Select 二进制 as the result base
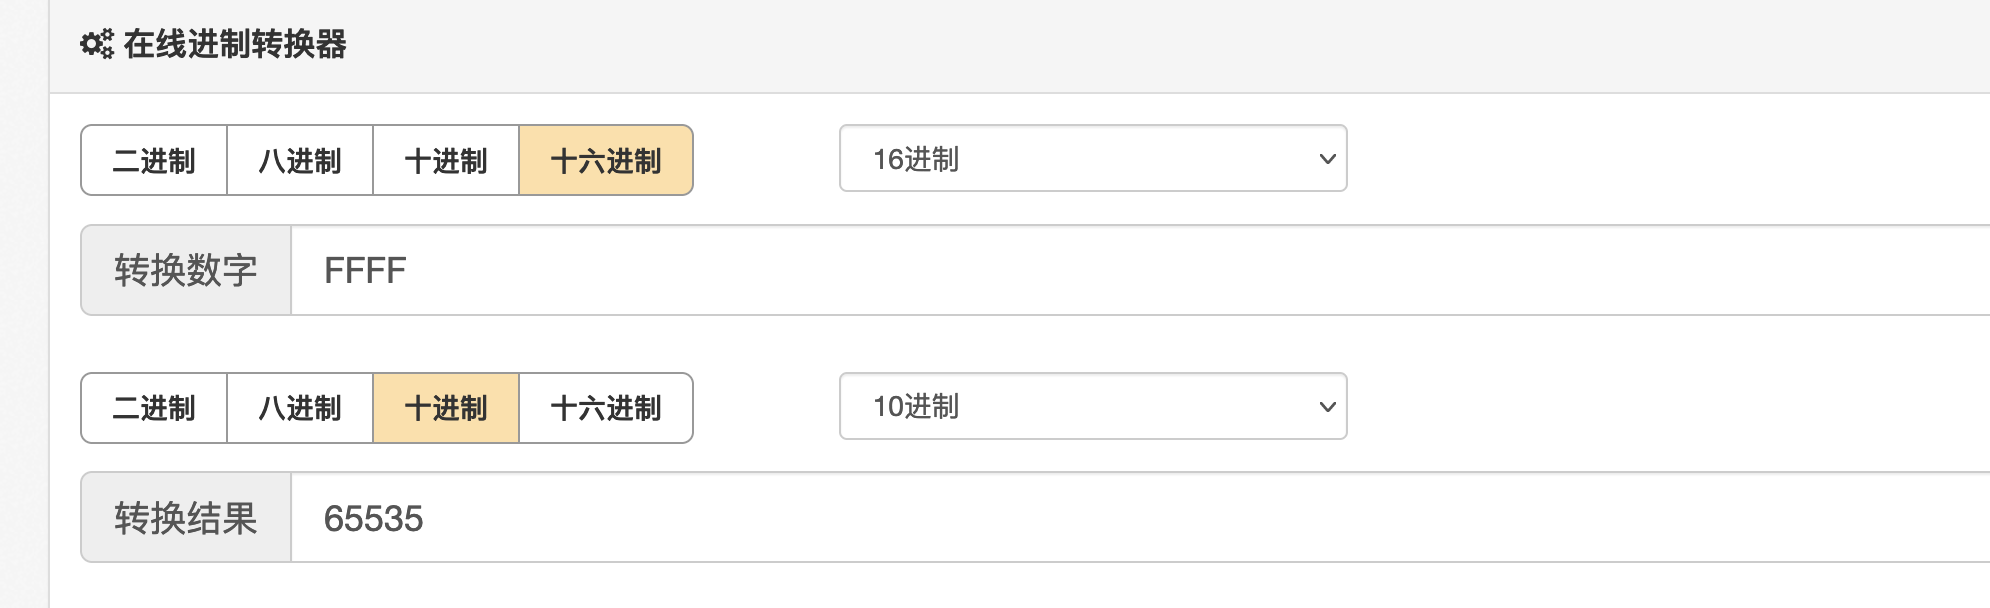This screenshot has width=1990, height=608. [x=154, y=408]
